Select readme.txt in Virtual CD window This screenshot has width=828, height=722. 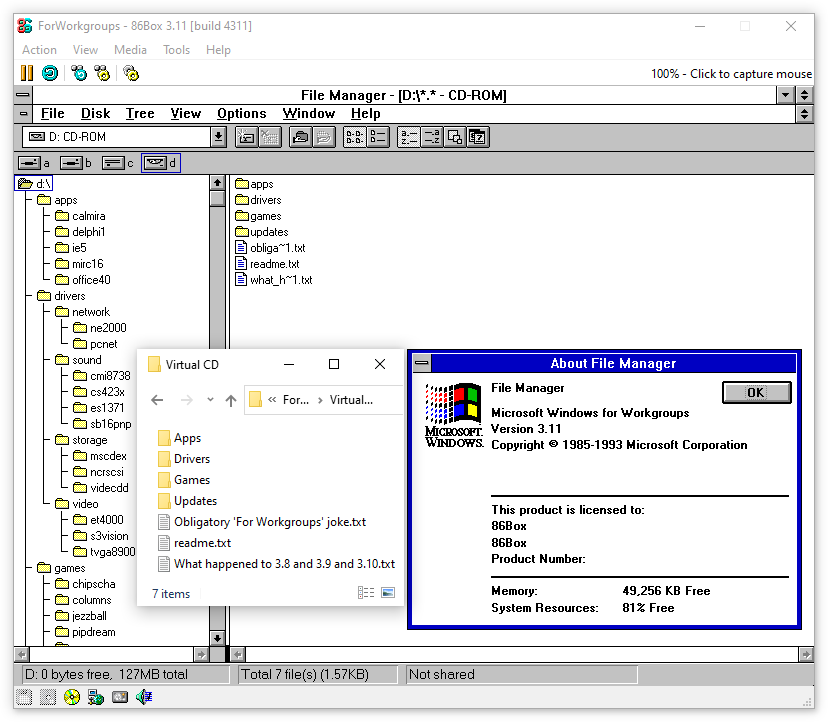click(194, 542)
